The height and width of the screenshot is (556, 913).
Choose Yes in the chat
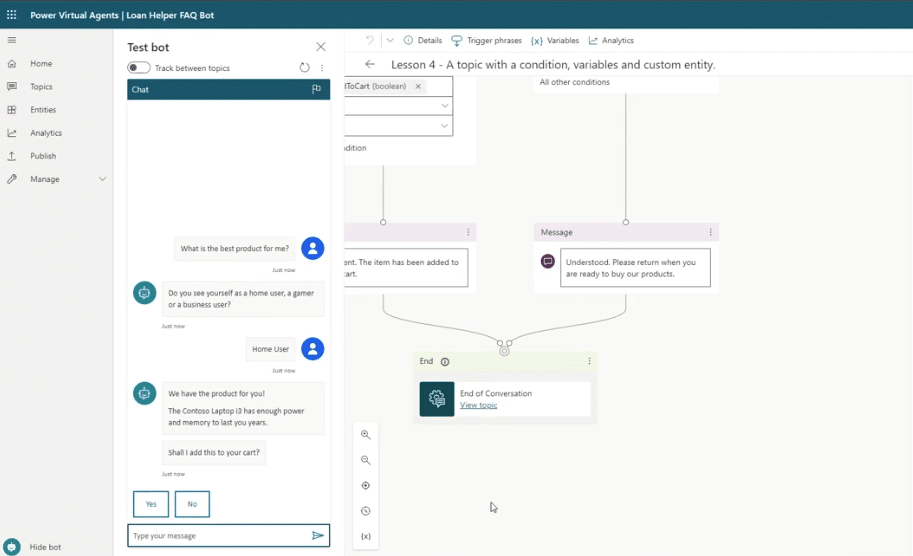click(x=151, y=504)
